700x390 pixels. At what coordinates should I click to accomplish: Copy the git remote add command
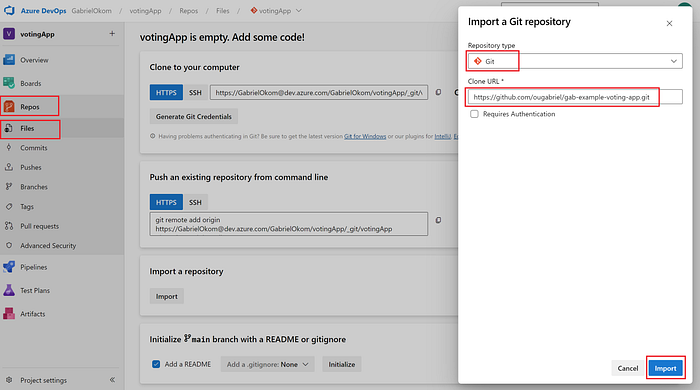click(438, 220)
